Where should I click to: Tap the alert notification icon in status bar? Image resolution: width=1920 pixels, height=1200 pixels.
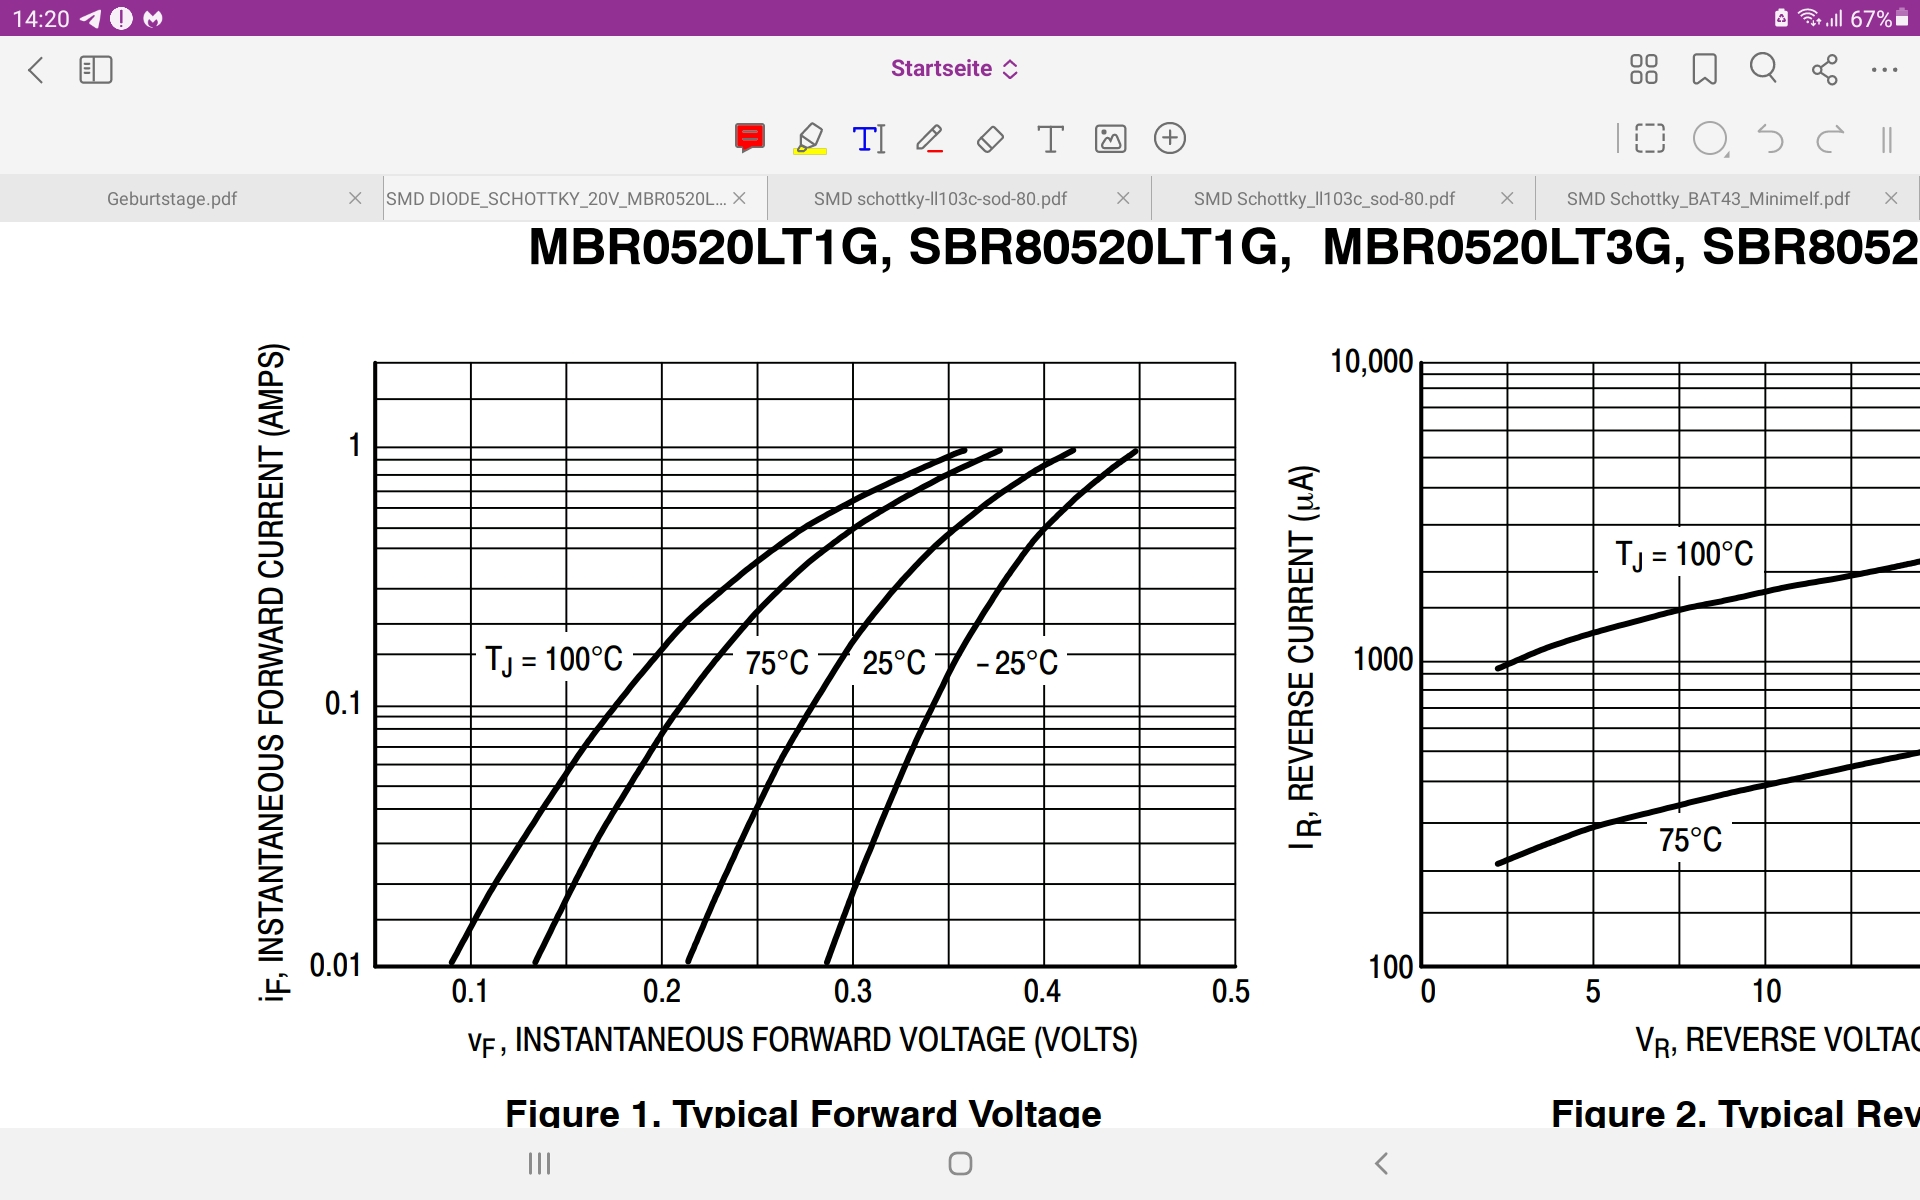[121, 19]
